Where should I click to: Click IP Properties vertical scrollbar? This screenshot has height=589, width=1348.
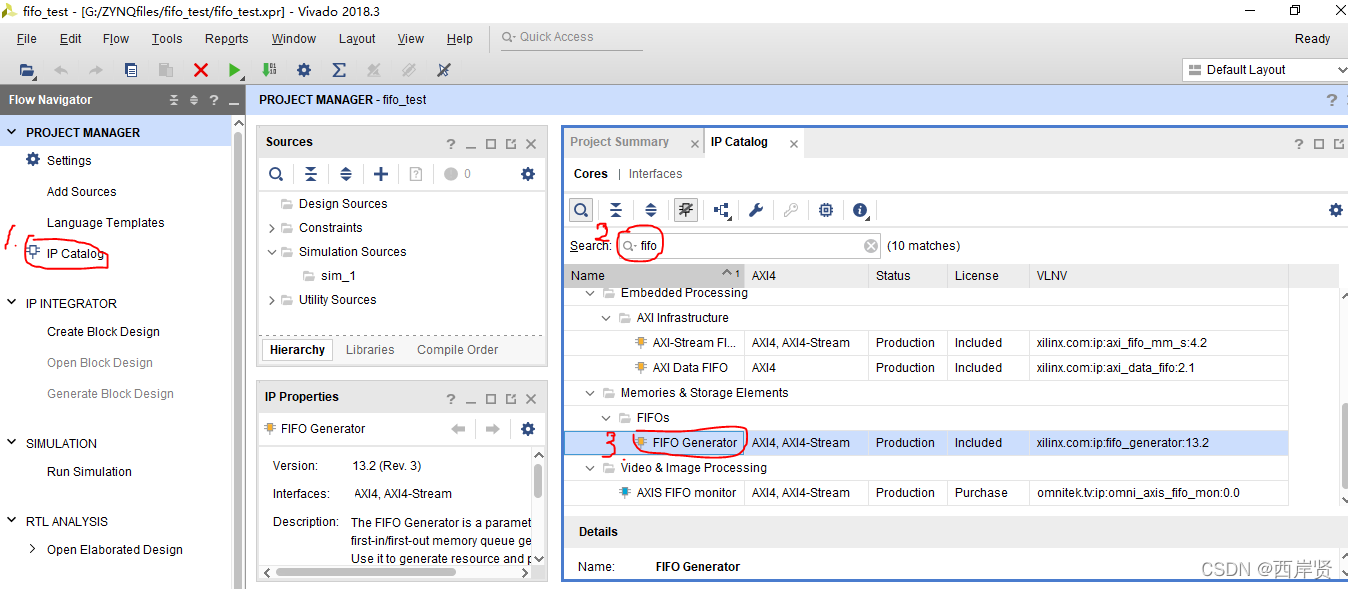(538, 480)
